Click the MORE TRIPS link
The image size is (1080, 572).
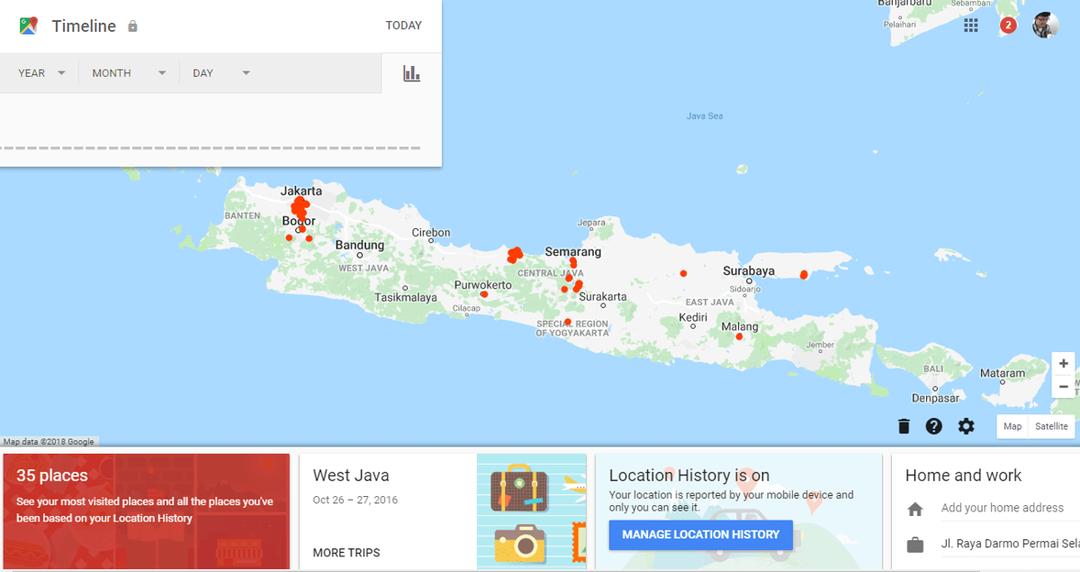tap(346, 553)
